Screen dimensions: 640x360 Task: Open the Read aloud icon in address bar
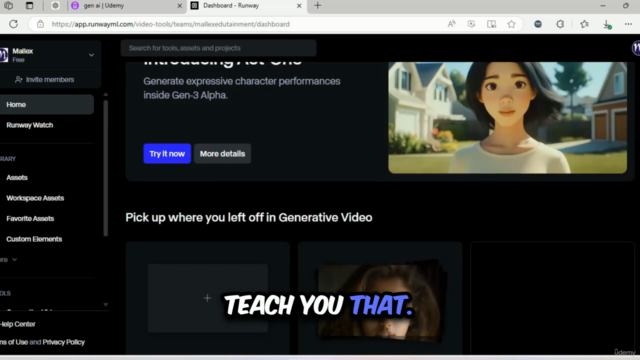coord(451,24)
